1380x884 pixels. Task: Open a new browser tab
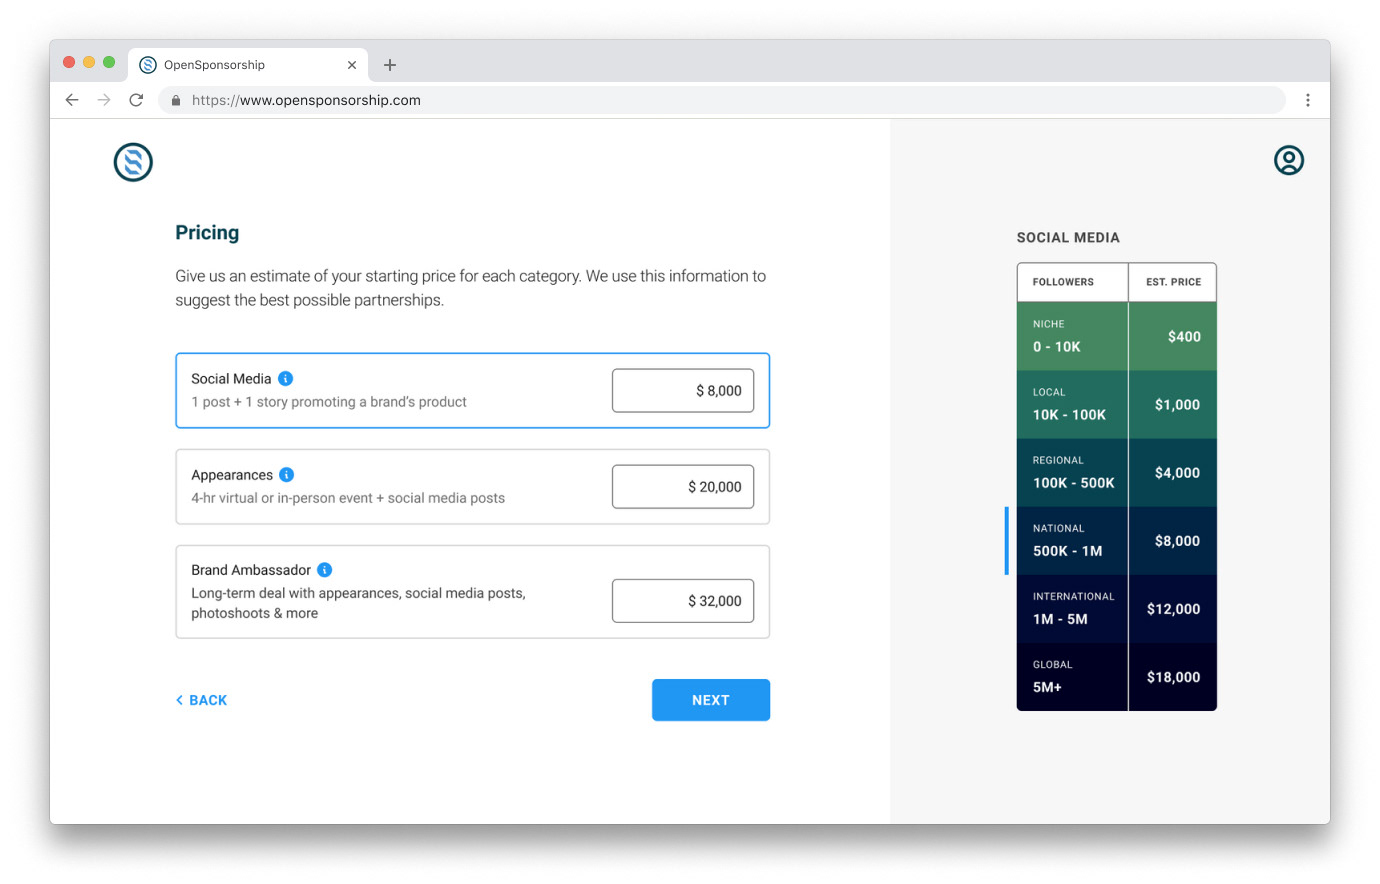point(390,65)
